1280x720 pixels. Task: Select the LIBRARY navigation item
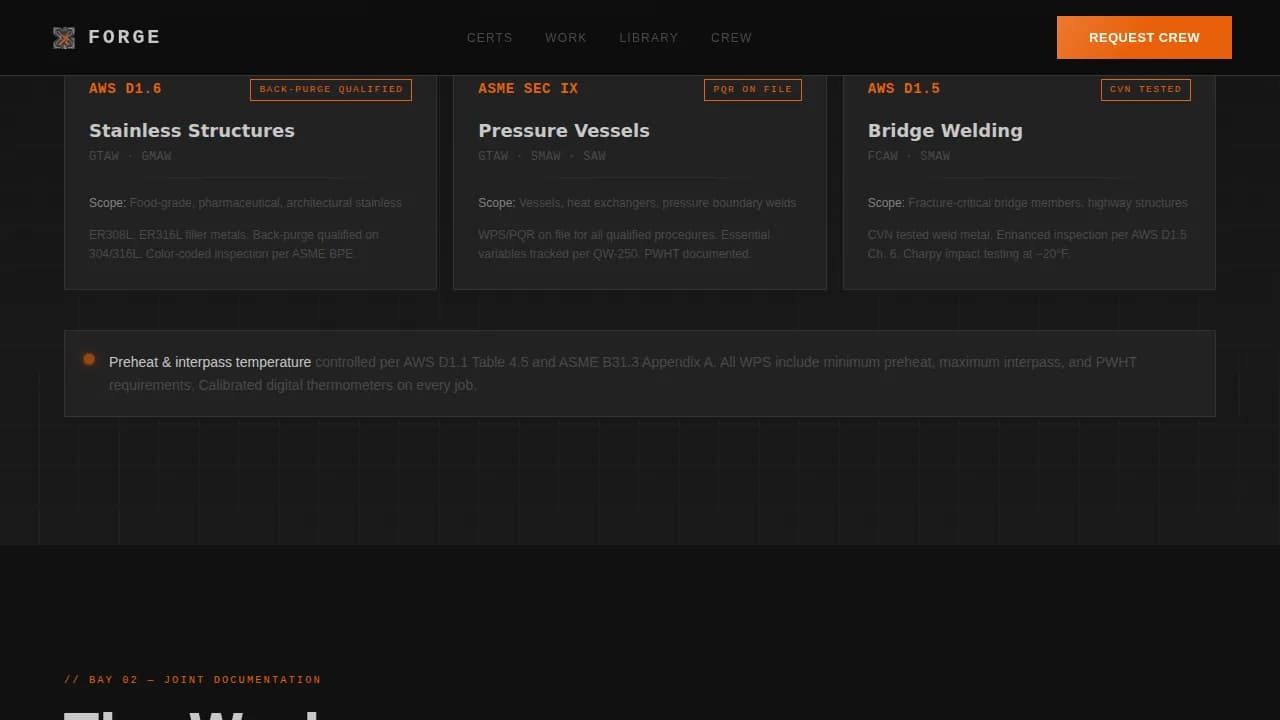[x=648, y=37]
